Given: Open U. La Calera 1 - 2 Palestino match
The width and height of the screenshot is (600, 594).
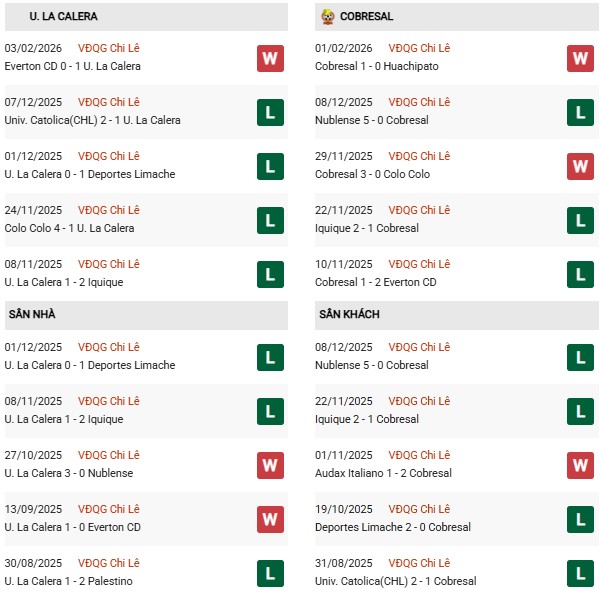Looking at the screenshot, I should click(68, 581).
